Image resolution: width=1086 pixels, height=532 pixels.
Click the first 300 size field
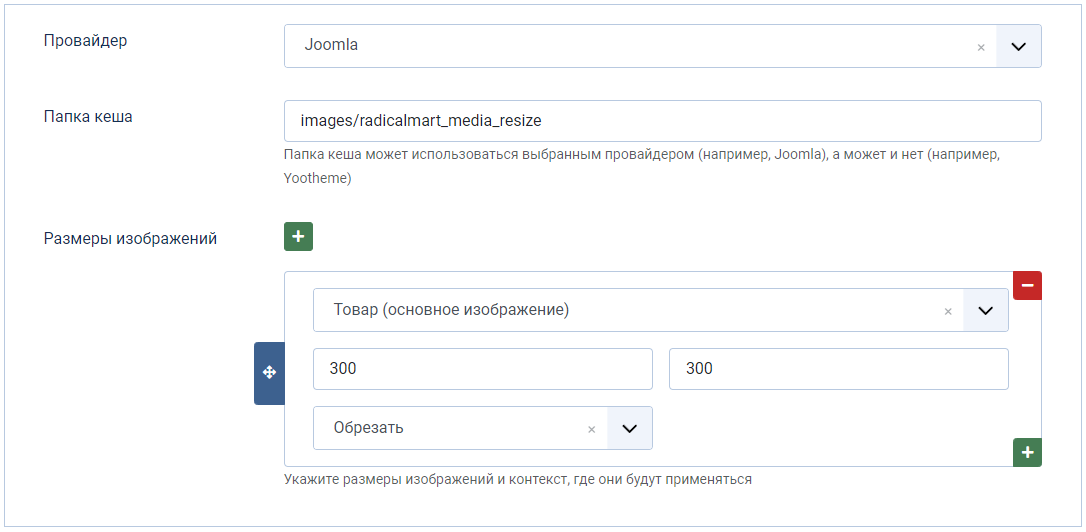482,369
